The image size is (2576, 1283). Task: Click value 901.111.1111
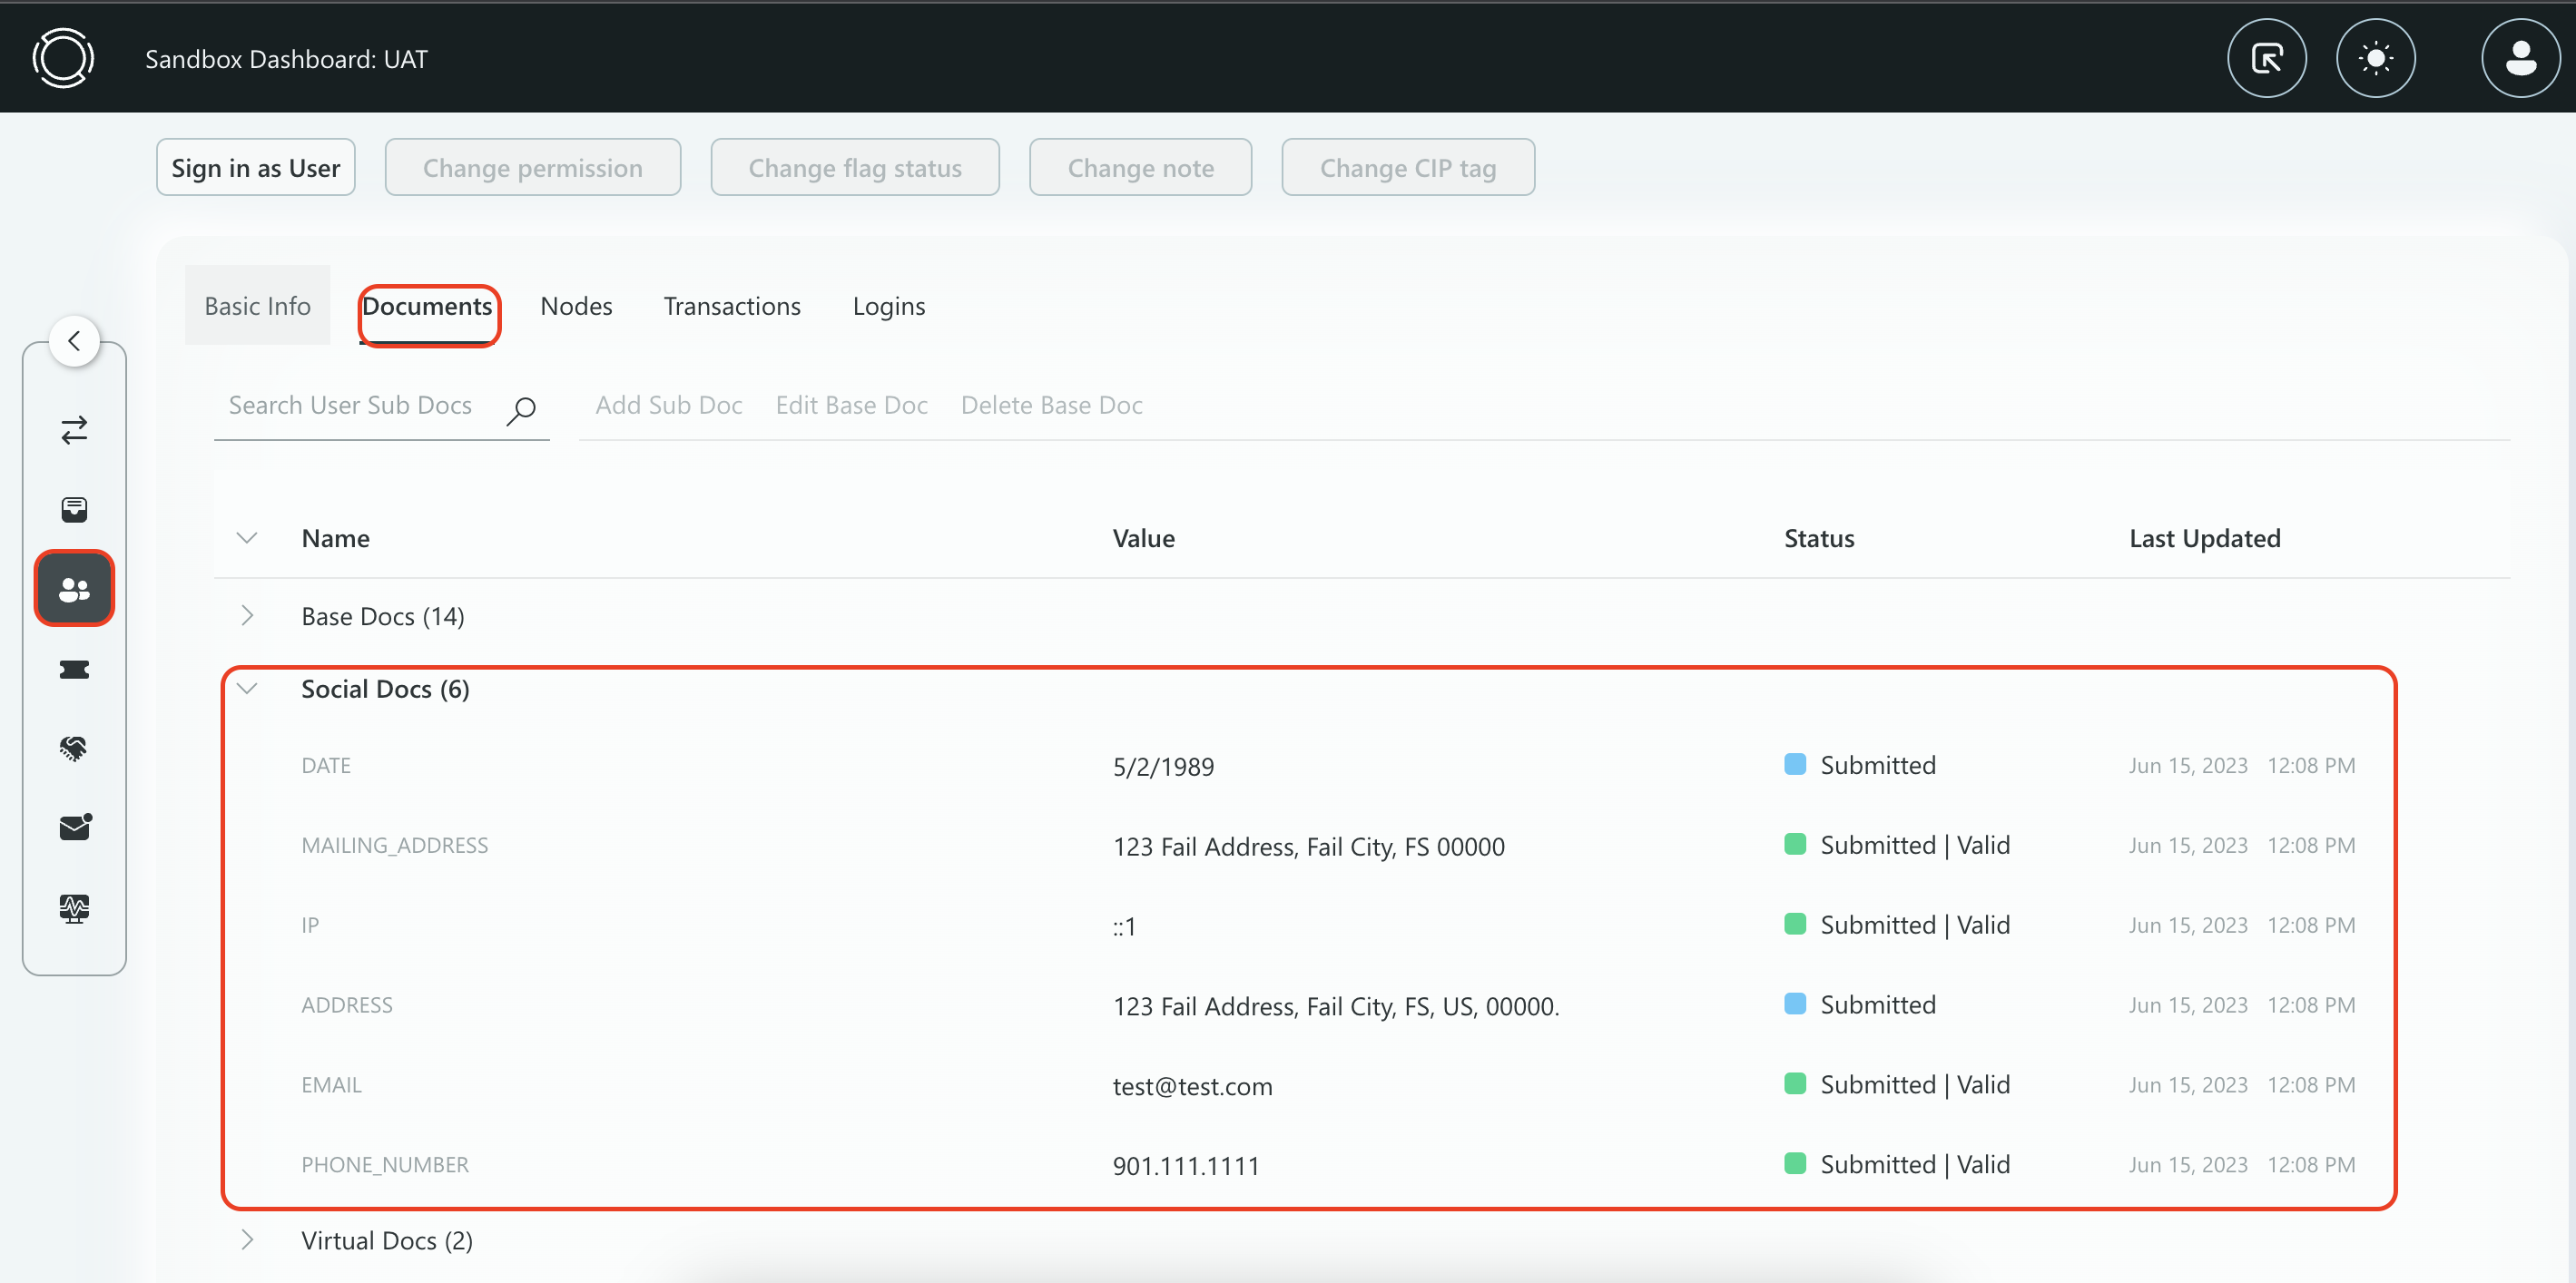pyautogui.click(x=1185, y=1166)
